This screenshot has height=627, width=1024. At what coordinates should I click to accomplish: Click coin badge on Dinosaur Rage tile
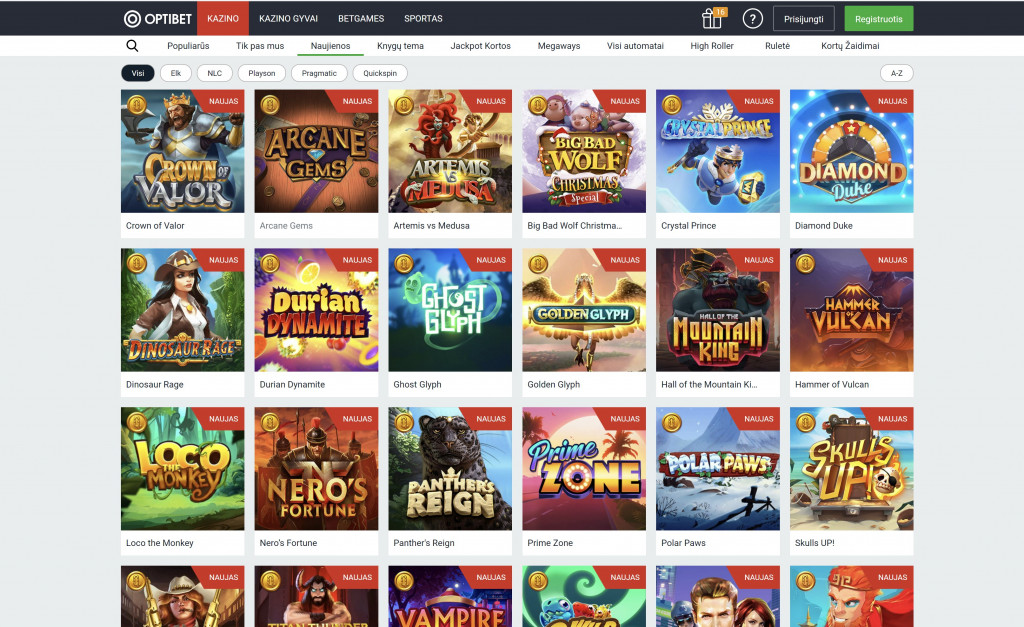134,263
